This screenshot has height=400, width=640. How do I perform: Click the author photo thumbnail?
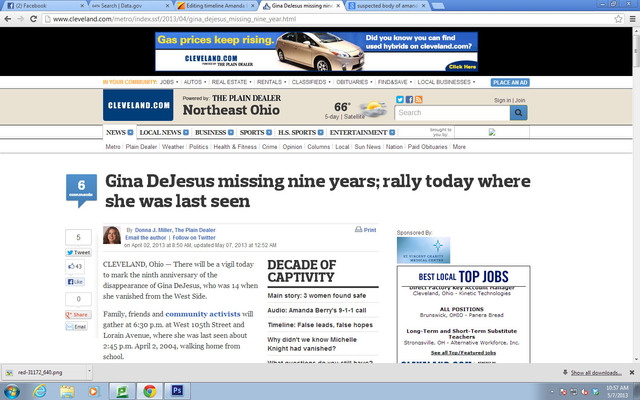point(112,235)
